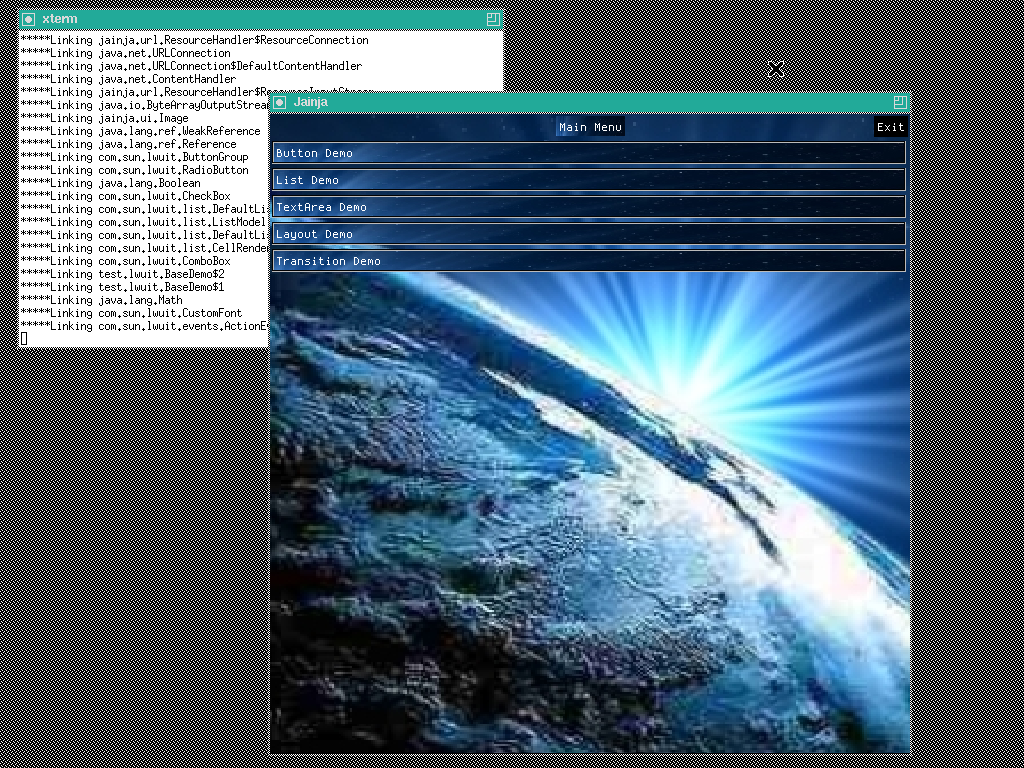Click the Jainja title bar text
This screenshot has width=1024, height=768.
click(311, 103)
